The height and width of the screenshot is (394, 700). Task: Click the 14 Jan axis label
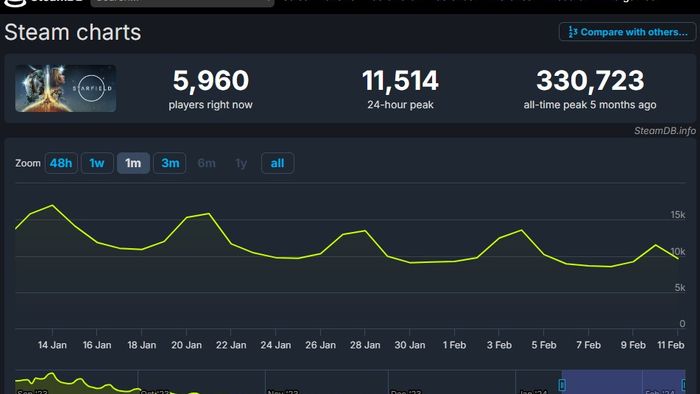coord(52,345)
